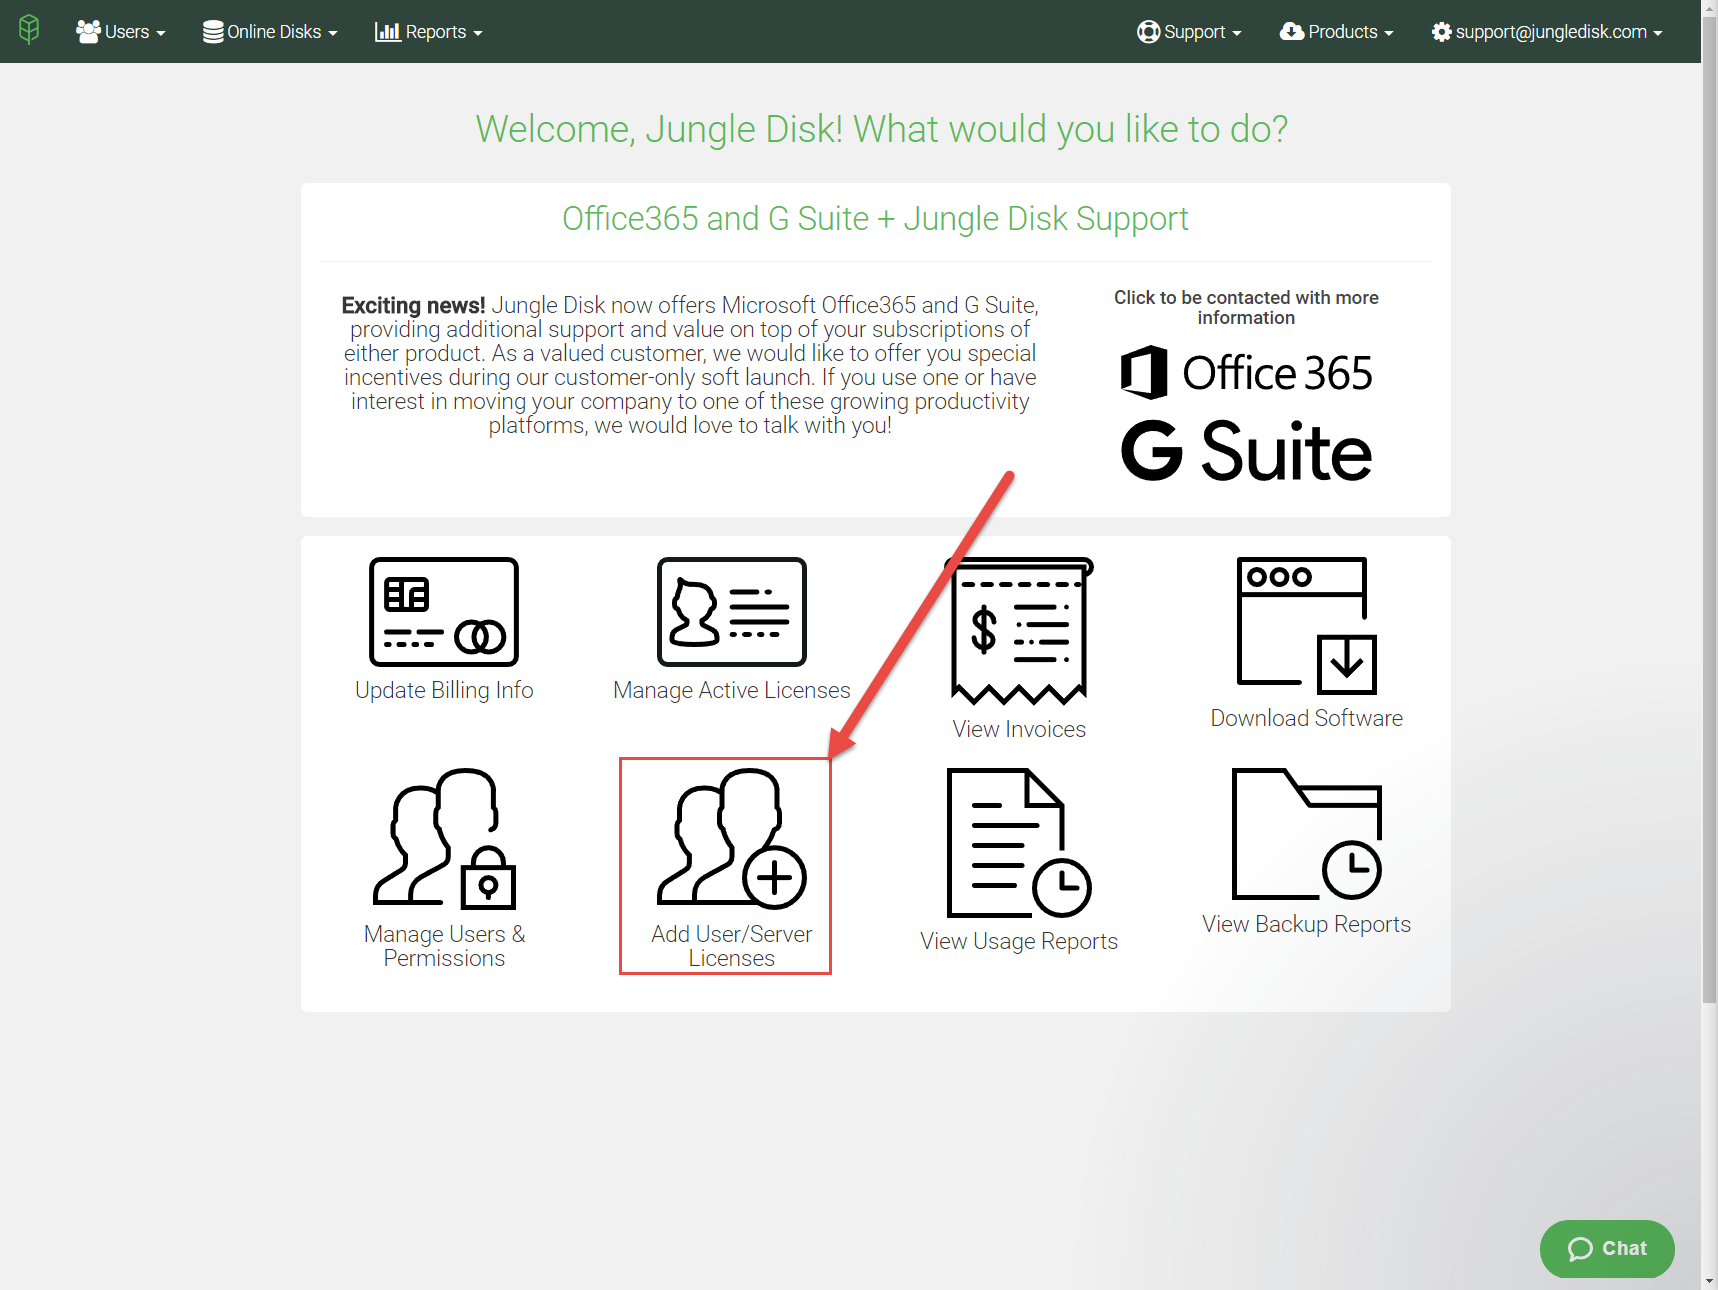1718x1290 pixels.
Task: Open the View Invoices link
Action: click(1019, 729)
